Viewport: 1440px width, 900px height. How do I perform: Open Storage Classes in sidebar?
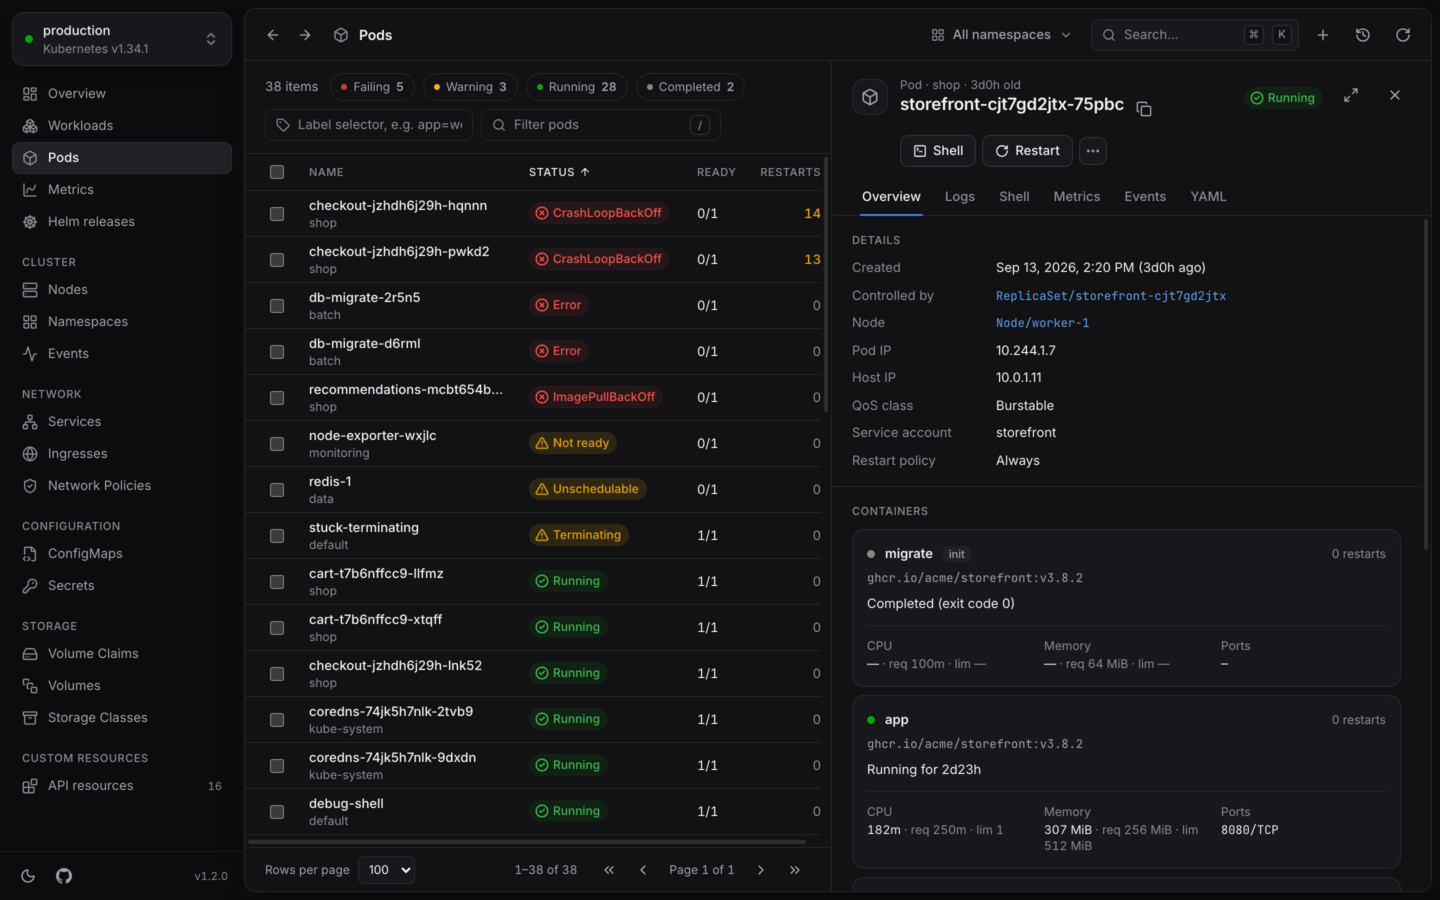[122, 718]
